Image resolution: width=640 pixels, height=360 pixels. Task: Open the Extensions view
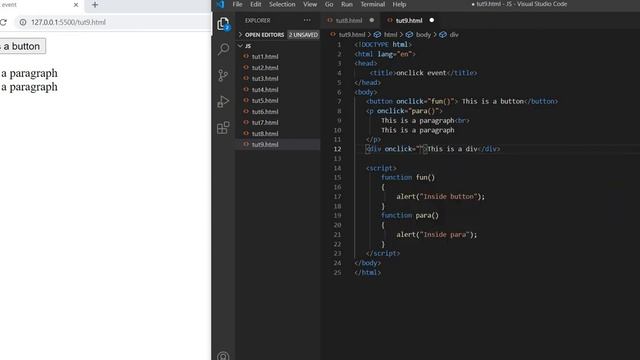coord(223,128)
